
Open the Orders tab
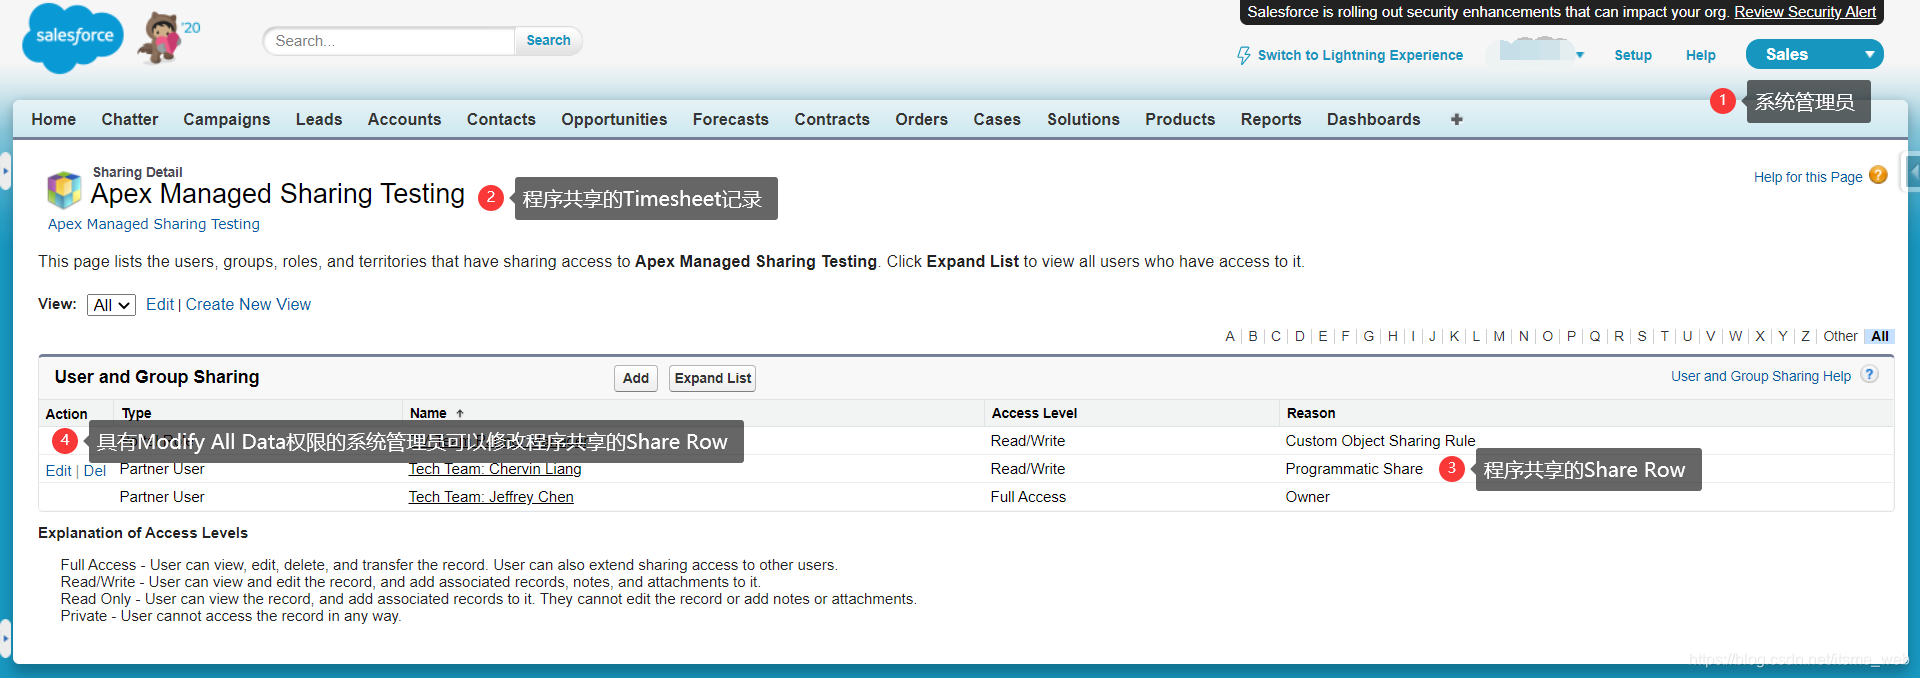pyautogui.click(x=921, y=119)
